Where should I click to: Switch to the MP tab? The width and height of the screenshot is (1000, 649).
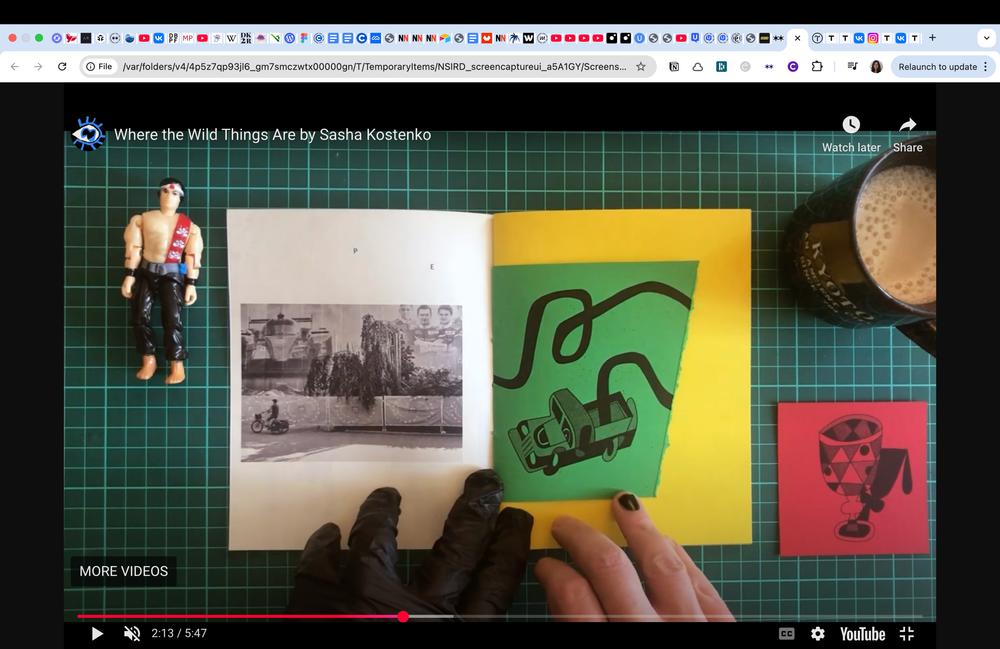click(188, 38)
